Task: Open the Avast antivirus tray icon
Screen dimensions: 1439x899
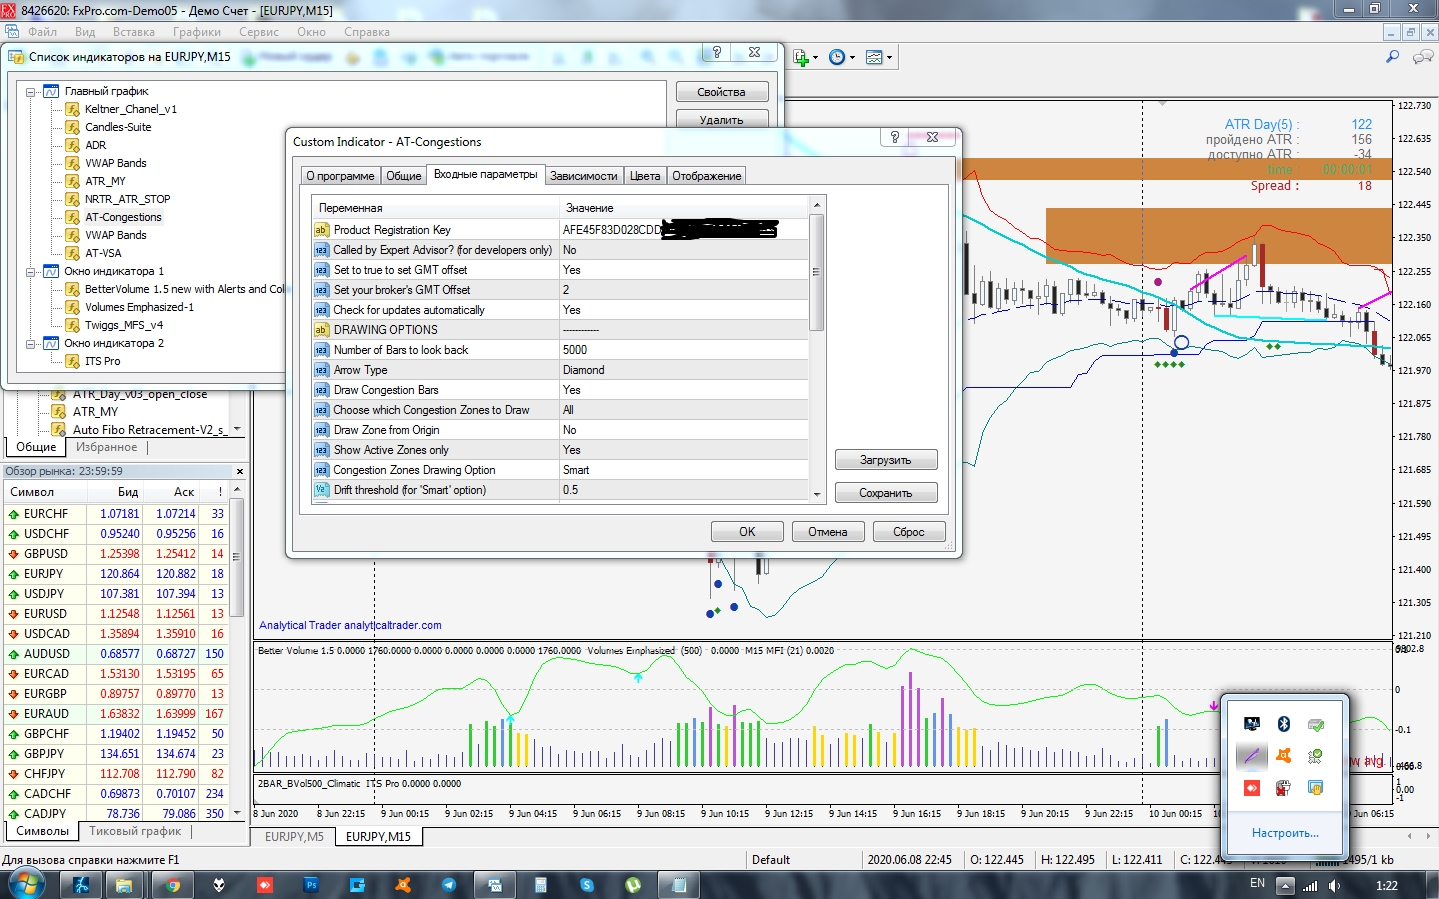Action: pos(1284,756)
